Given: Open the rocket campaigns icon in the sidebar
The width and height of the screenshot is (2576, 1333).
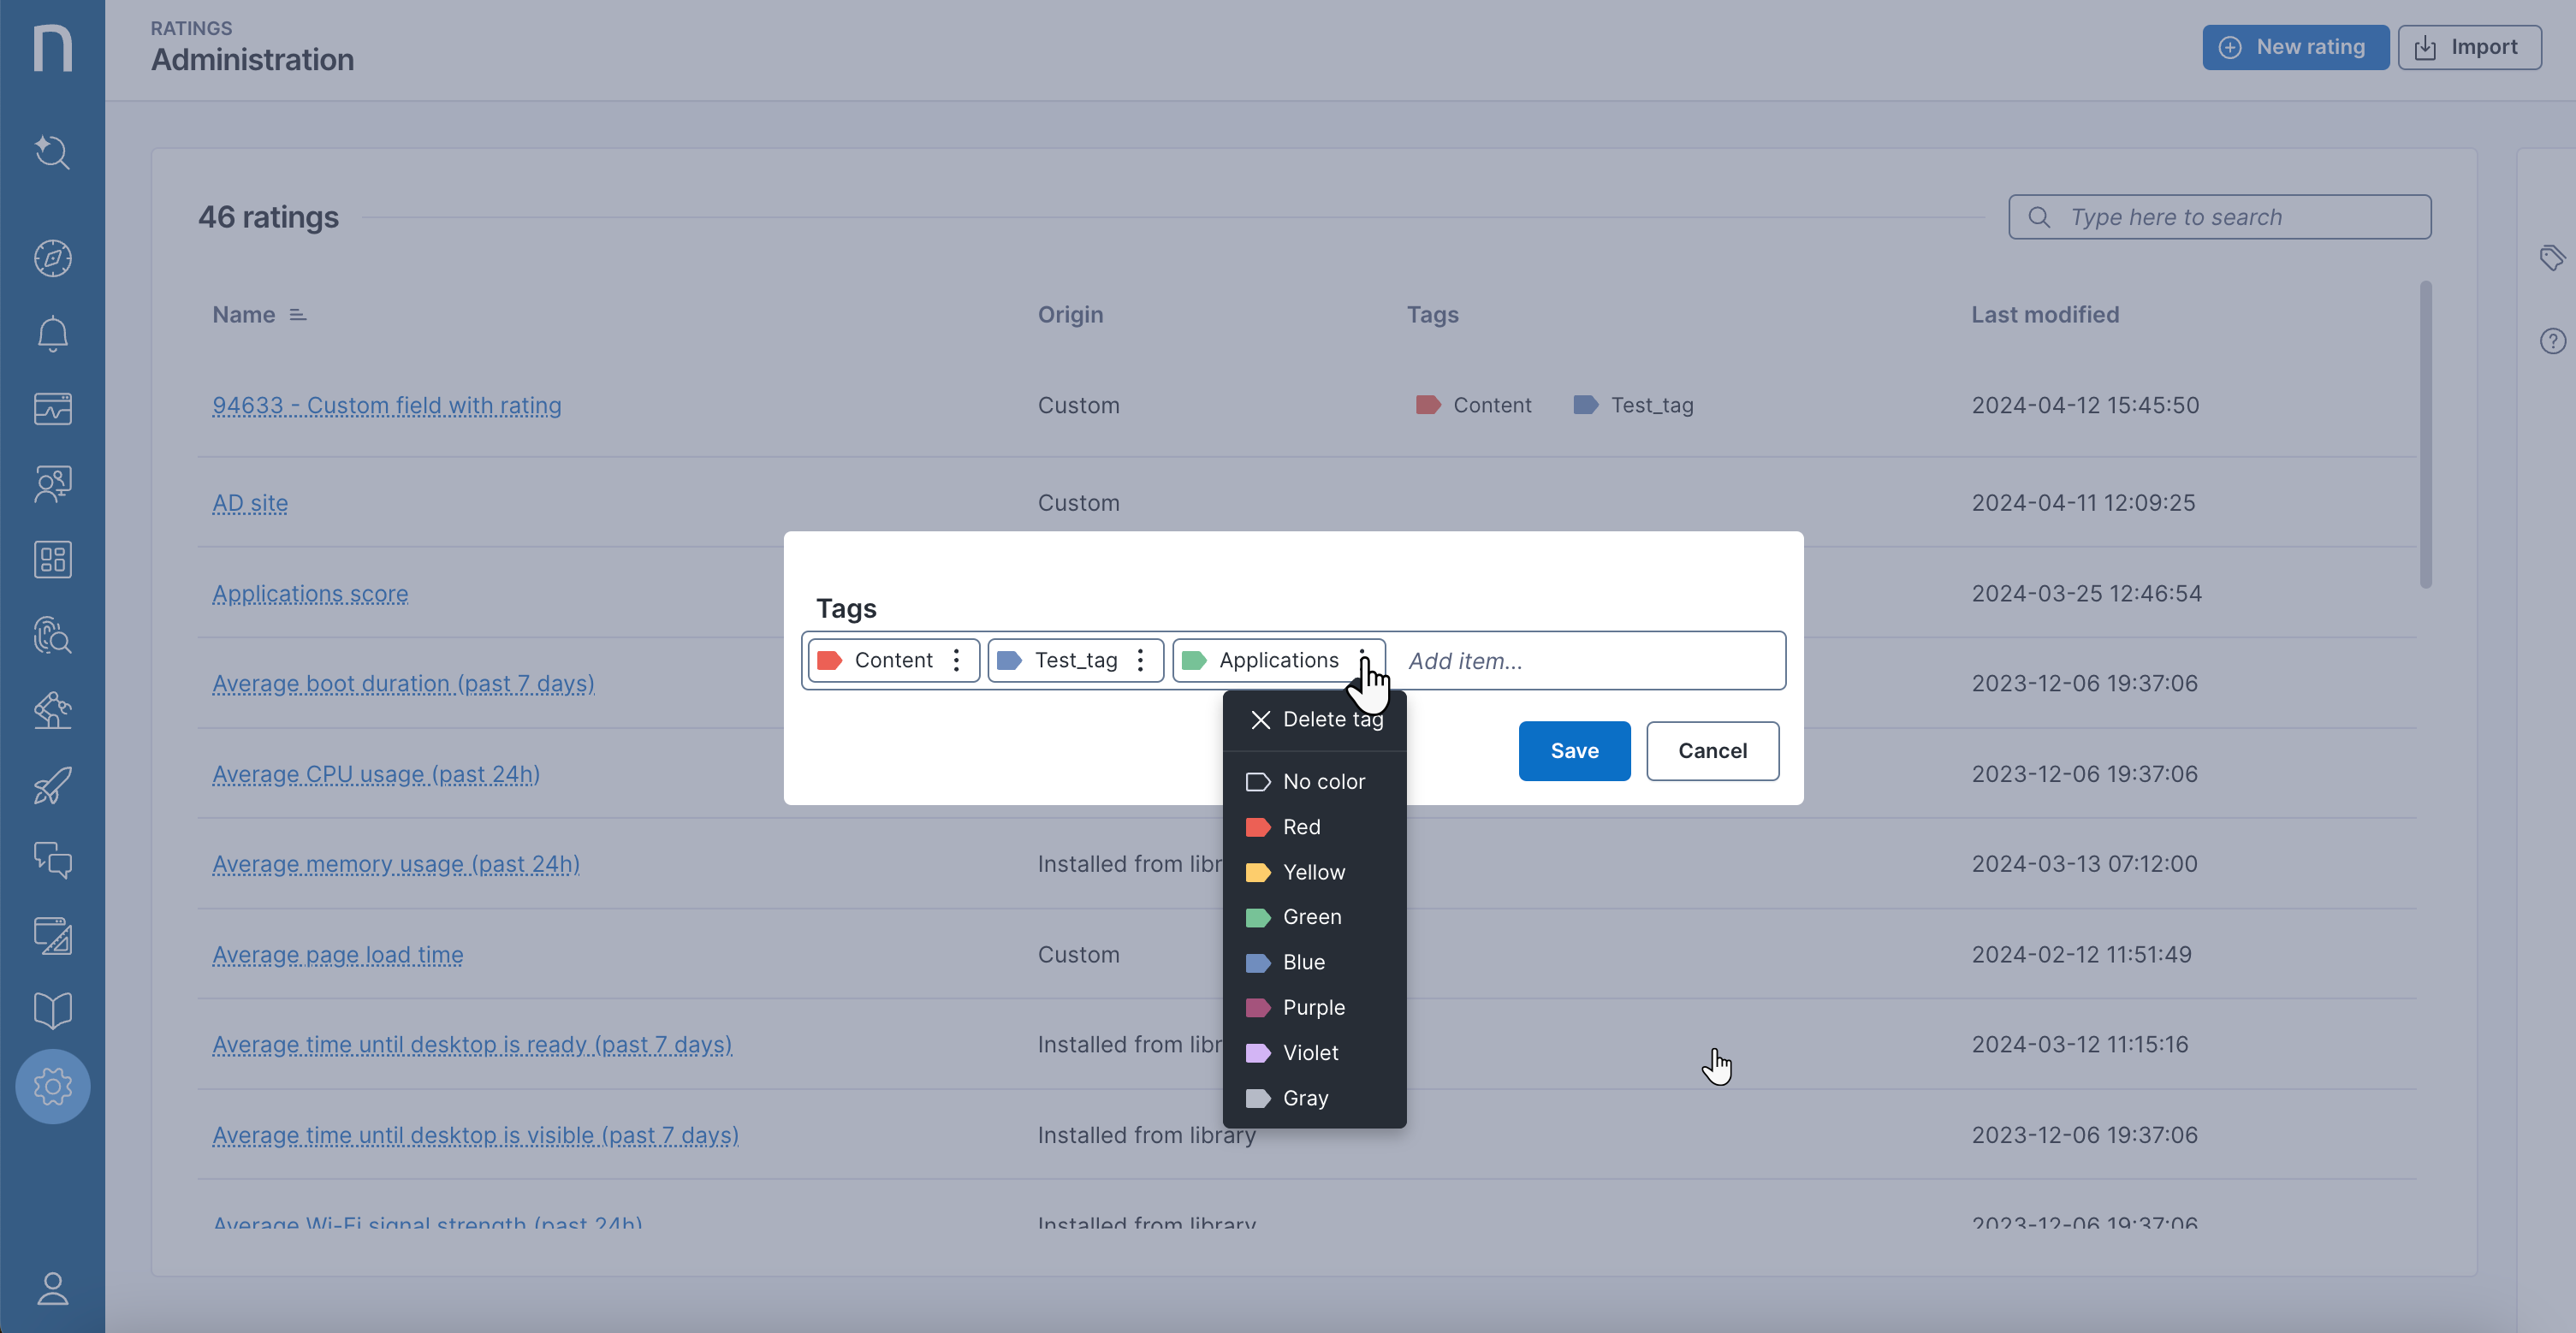Looking at the screenshot, I should click(x=52, y=785).
